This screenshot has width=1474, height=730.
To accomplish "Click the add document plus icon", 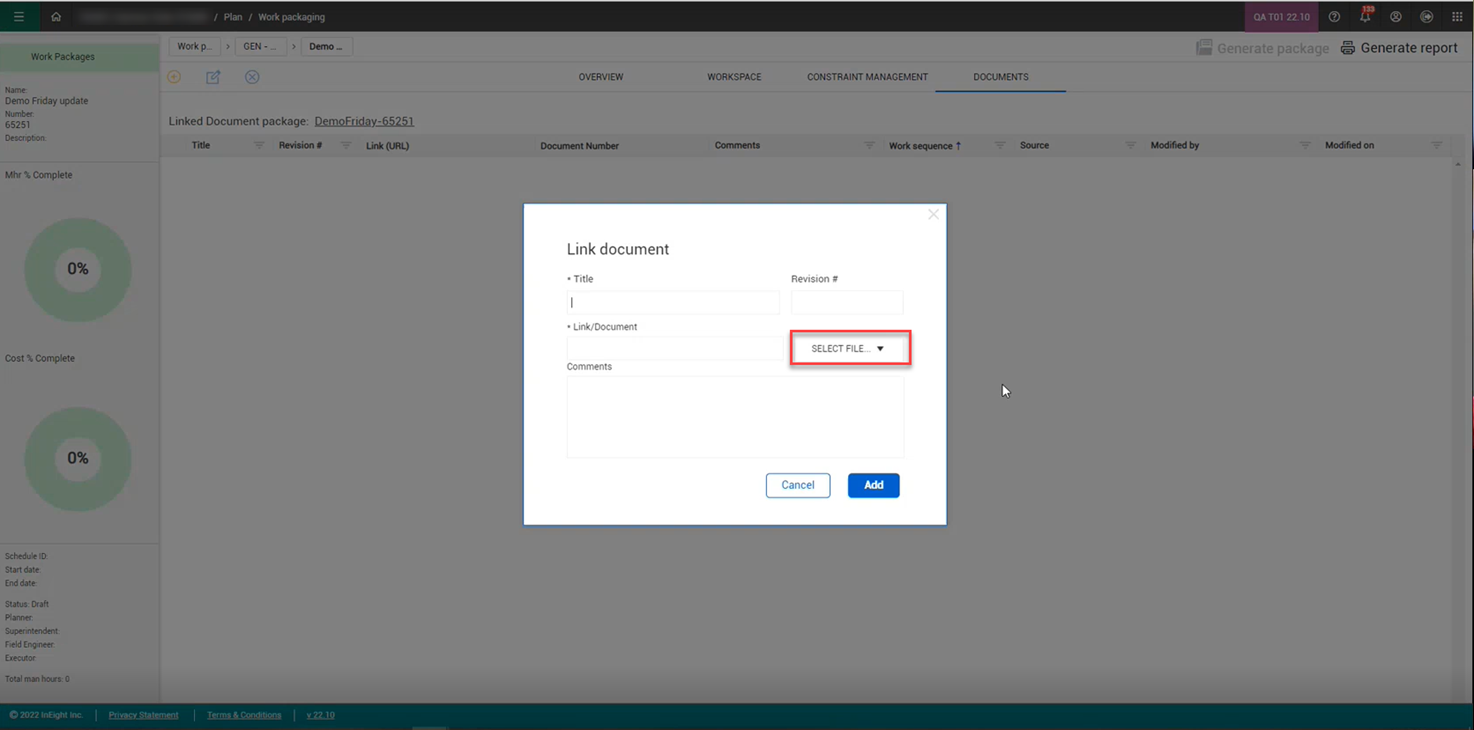I will (x=174, y=77).
